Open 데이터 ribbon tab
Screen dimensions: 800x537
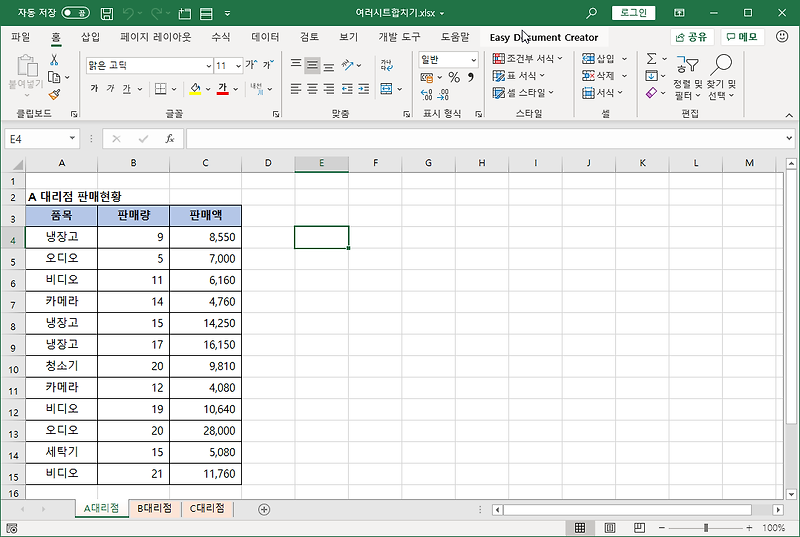pyautogui.click(x=265, y=37)
